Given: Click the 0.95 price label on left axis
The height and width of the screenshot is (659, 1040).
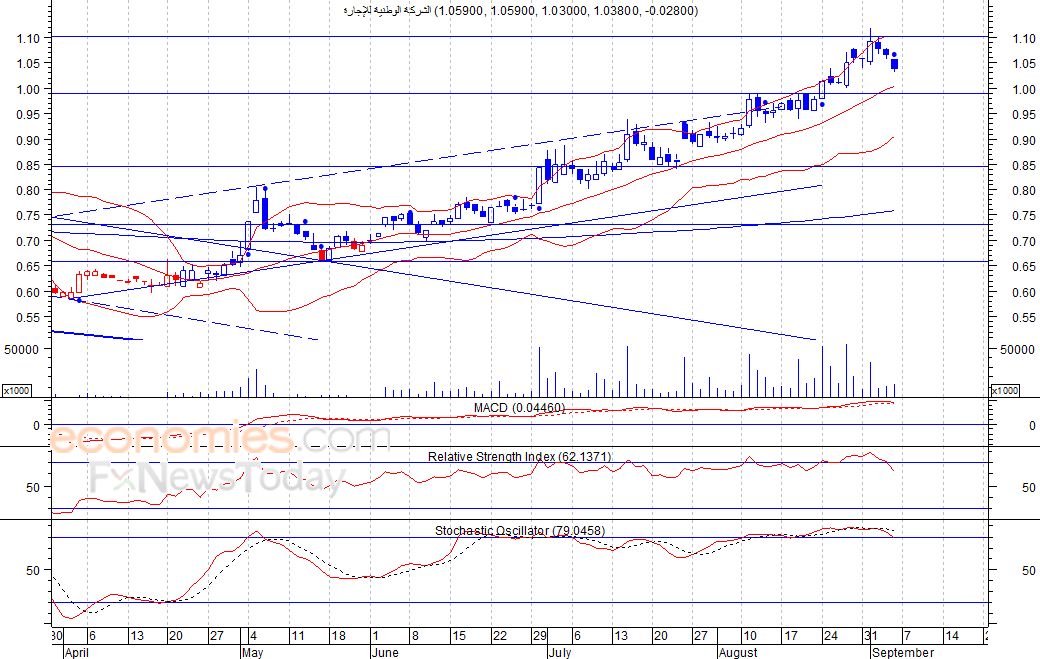Looking at the screenshot, I should pyautogui.click(x=29, y=115).
